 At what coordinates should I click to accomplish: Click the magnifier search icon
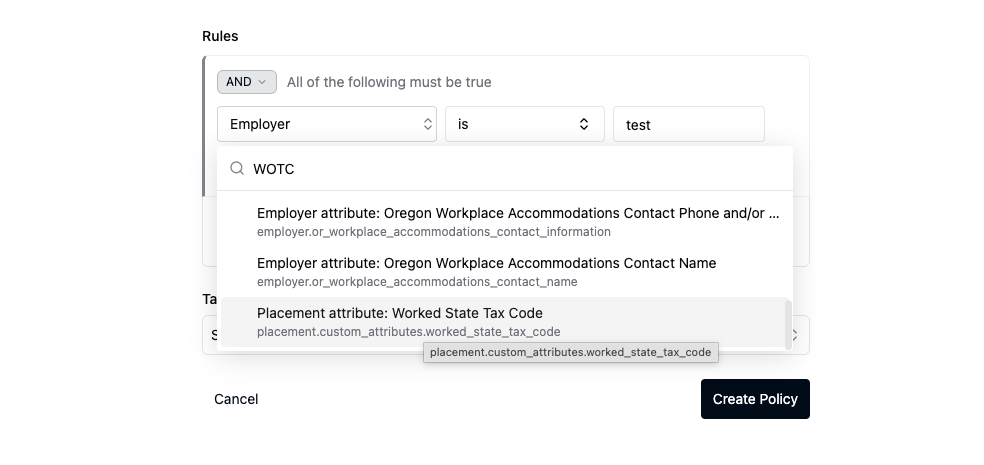[x=237, y=168]
